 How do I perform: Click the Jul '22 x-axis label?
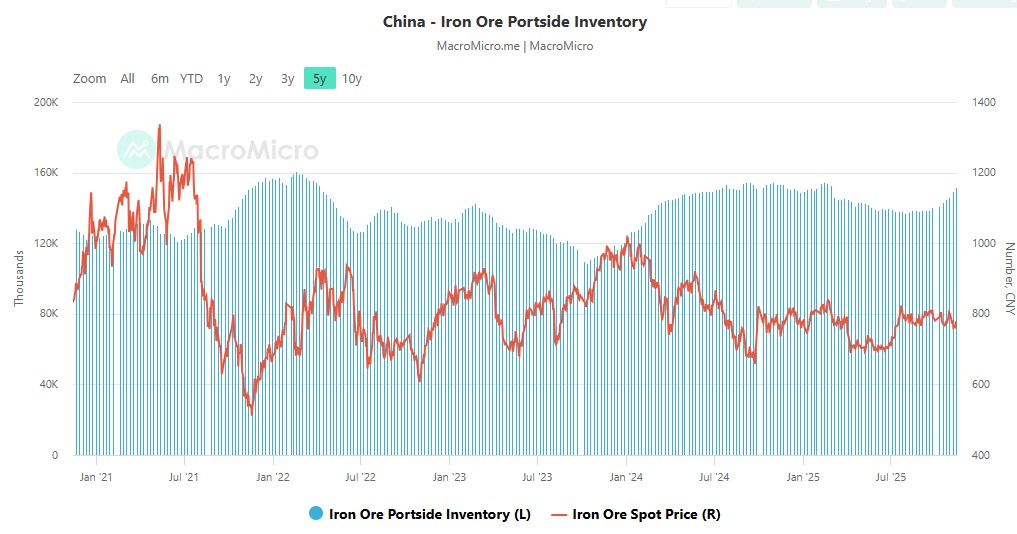click(359, 477)
